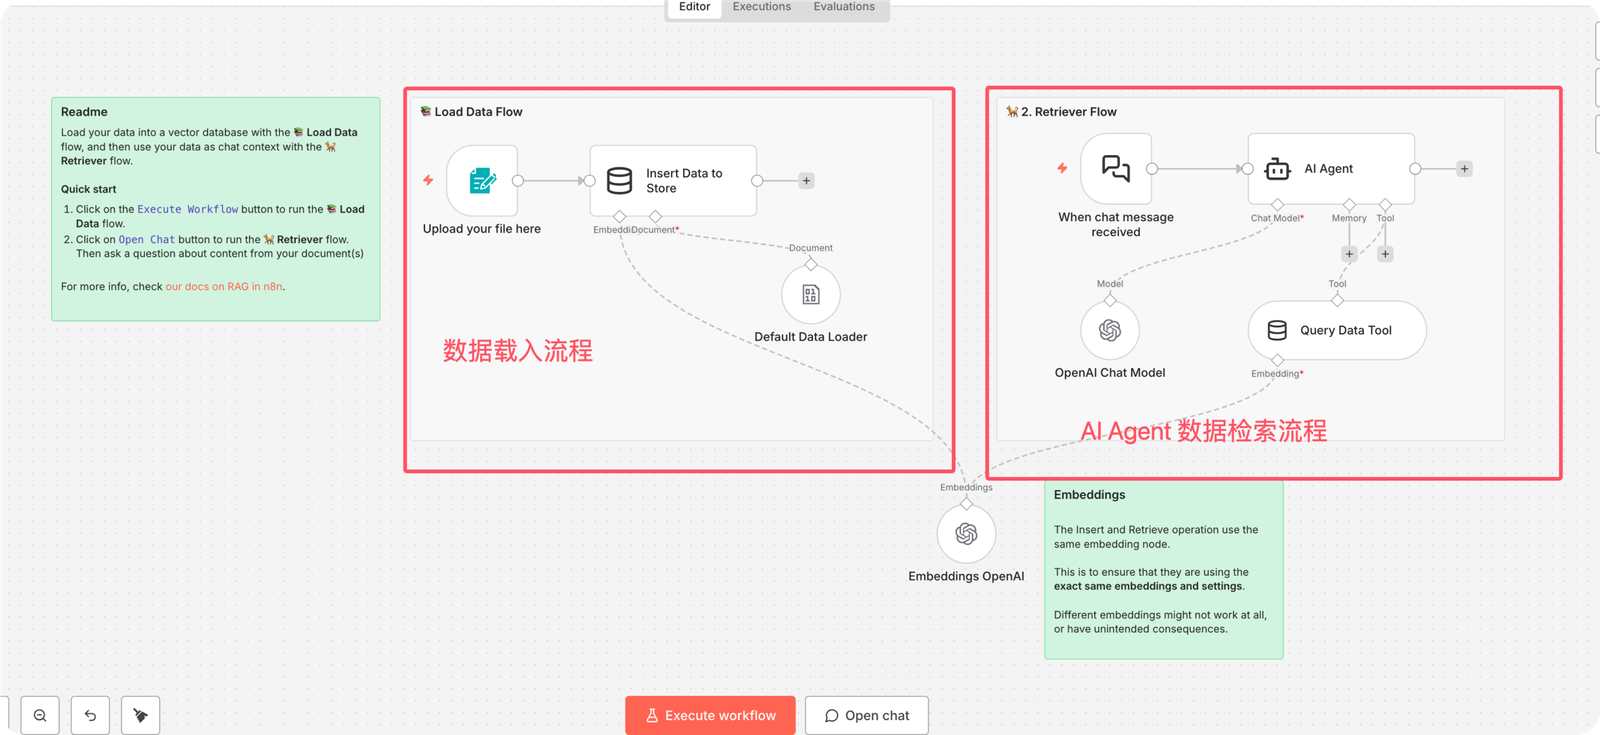Image resolution: width=1600 pixels, height=735 pixels.
Task: Switch to the Executions tab
Action: pos(761,7)
